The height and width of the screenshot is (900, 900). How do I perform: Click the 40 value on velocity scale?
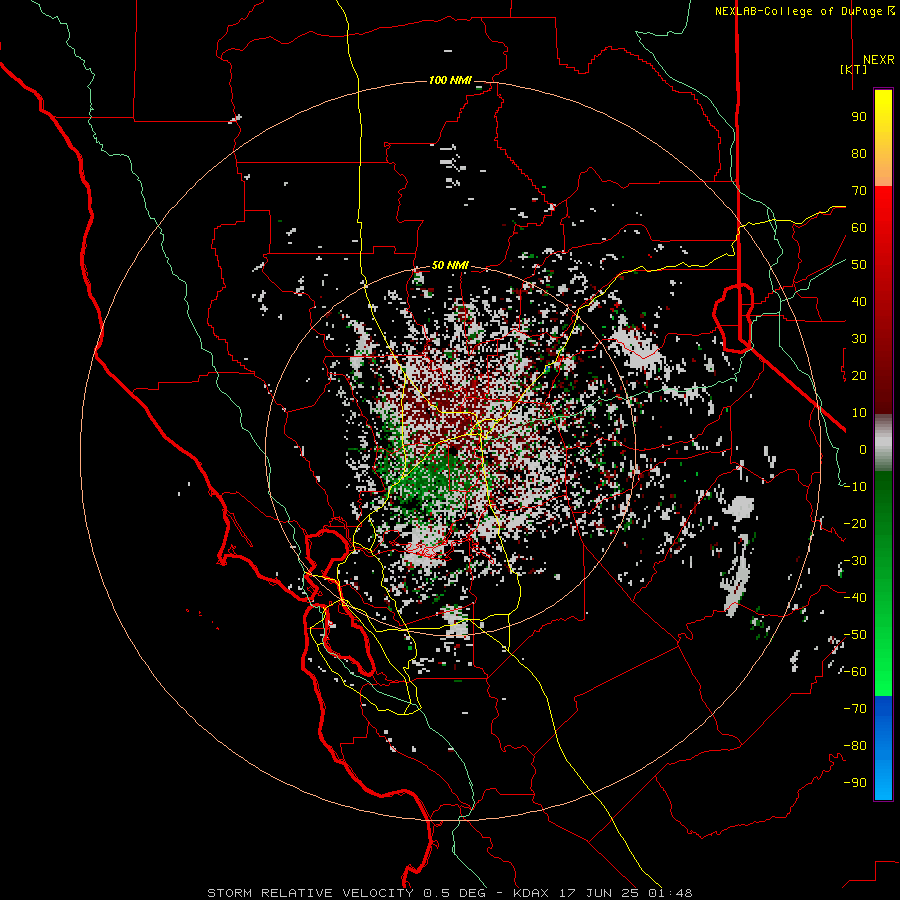click(859, 301)
